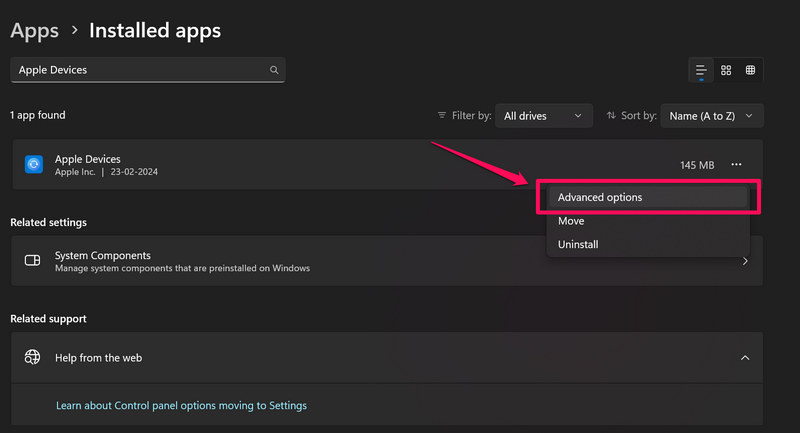Click the Apple Devices app name
The height and width of the screenshot is (433, 800).
point(88,159)
